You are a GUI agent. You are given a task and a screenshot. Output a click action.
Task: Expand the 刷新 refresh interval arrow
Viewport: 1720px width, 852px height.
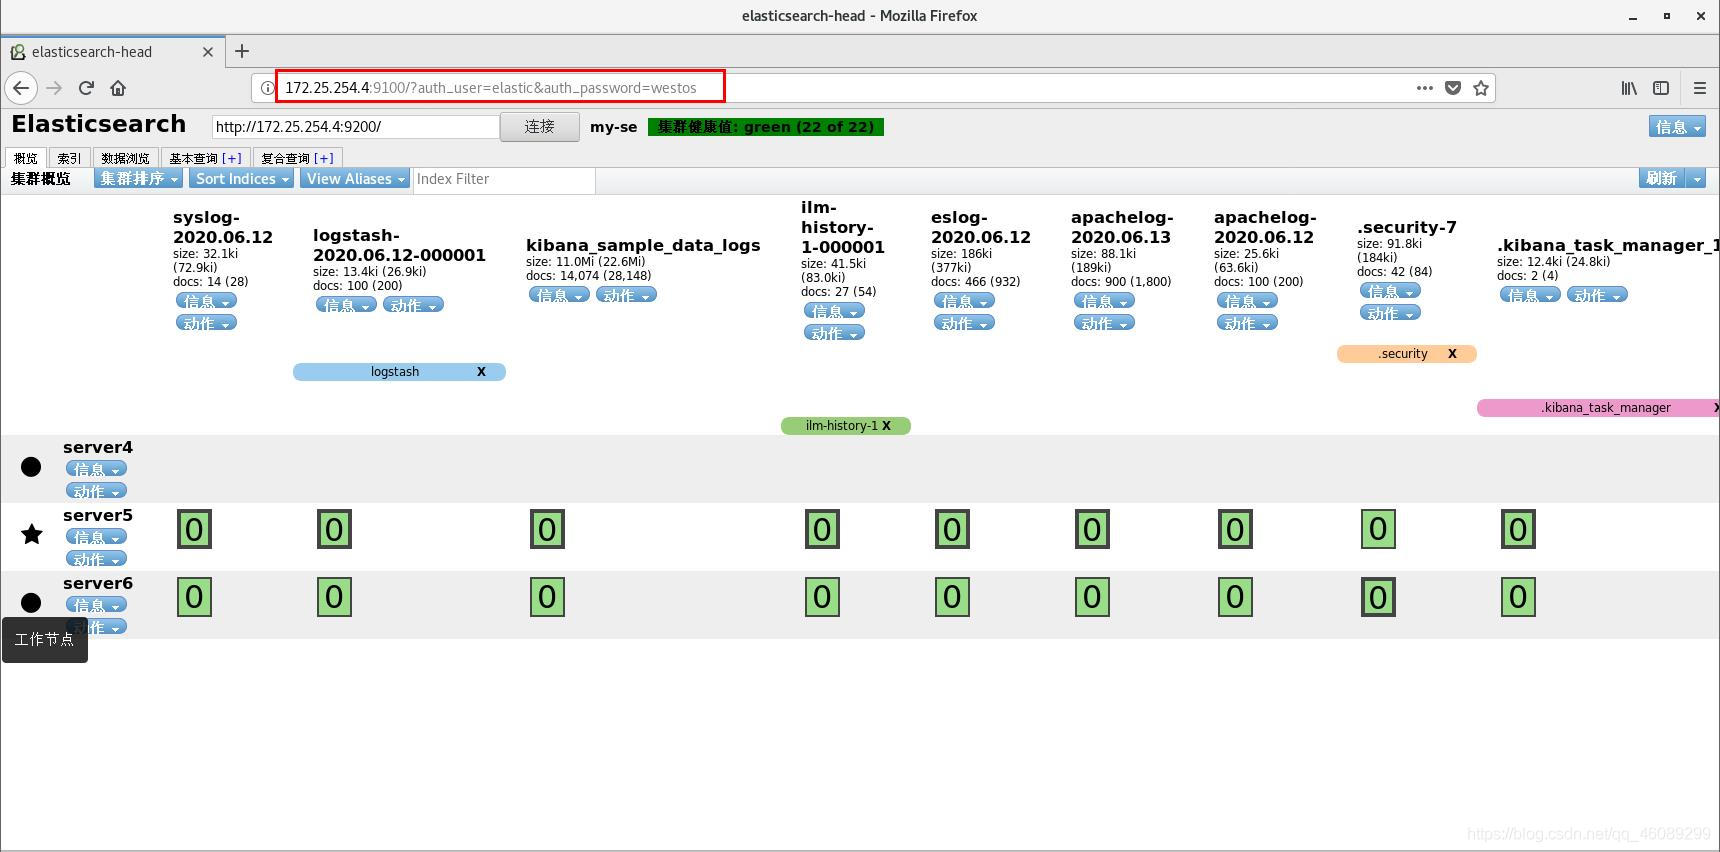coord(1696,178)
